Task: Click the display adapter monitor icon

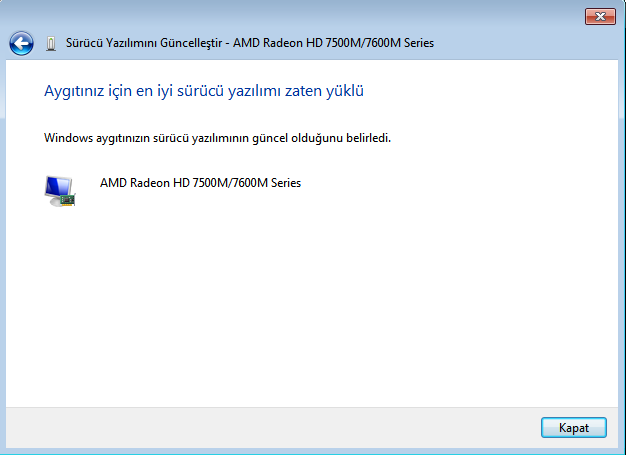Action: pyautogui.click(x=59, y=189)
